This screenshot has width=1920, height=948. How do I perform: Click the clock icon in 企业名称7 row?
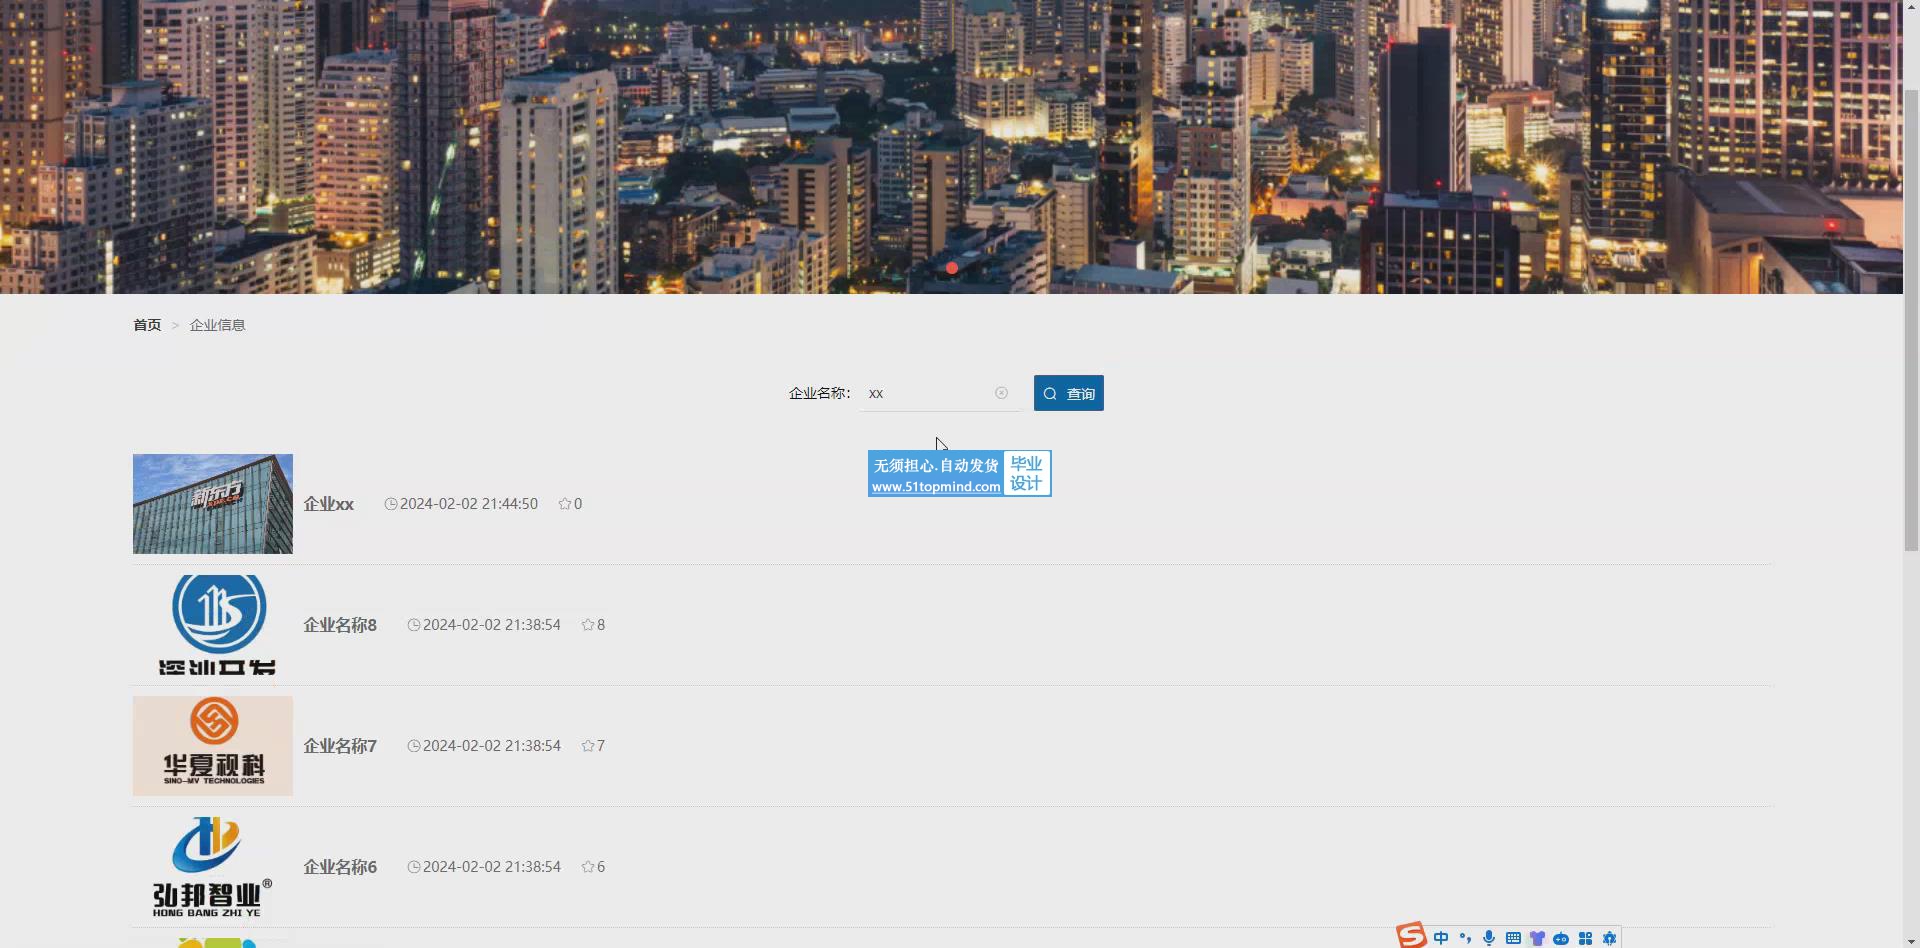point(414,746)
